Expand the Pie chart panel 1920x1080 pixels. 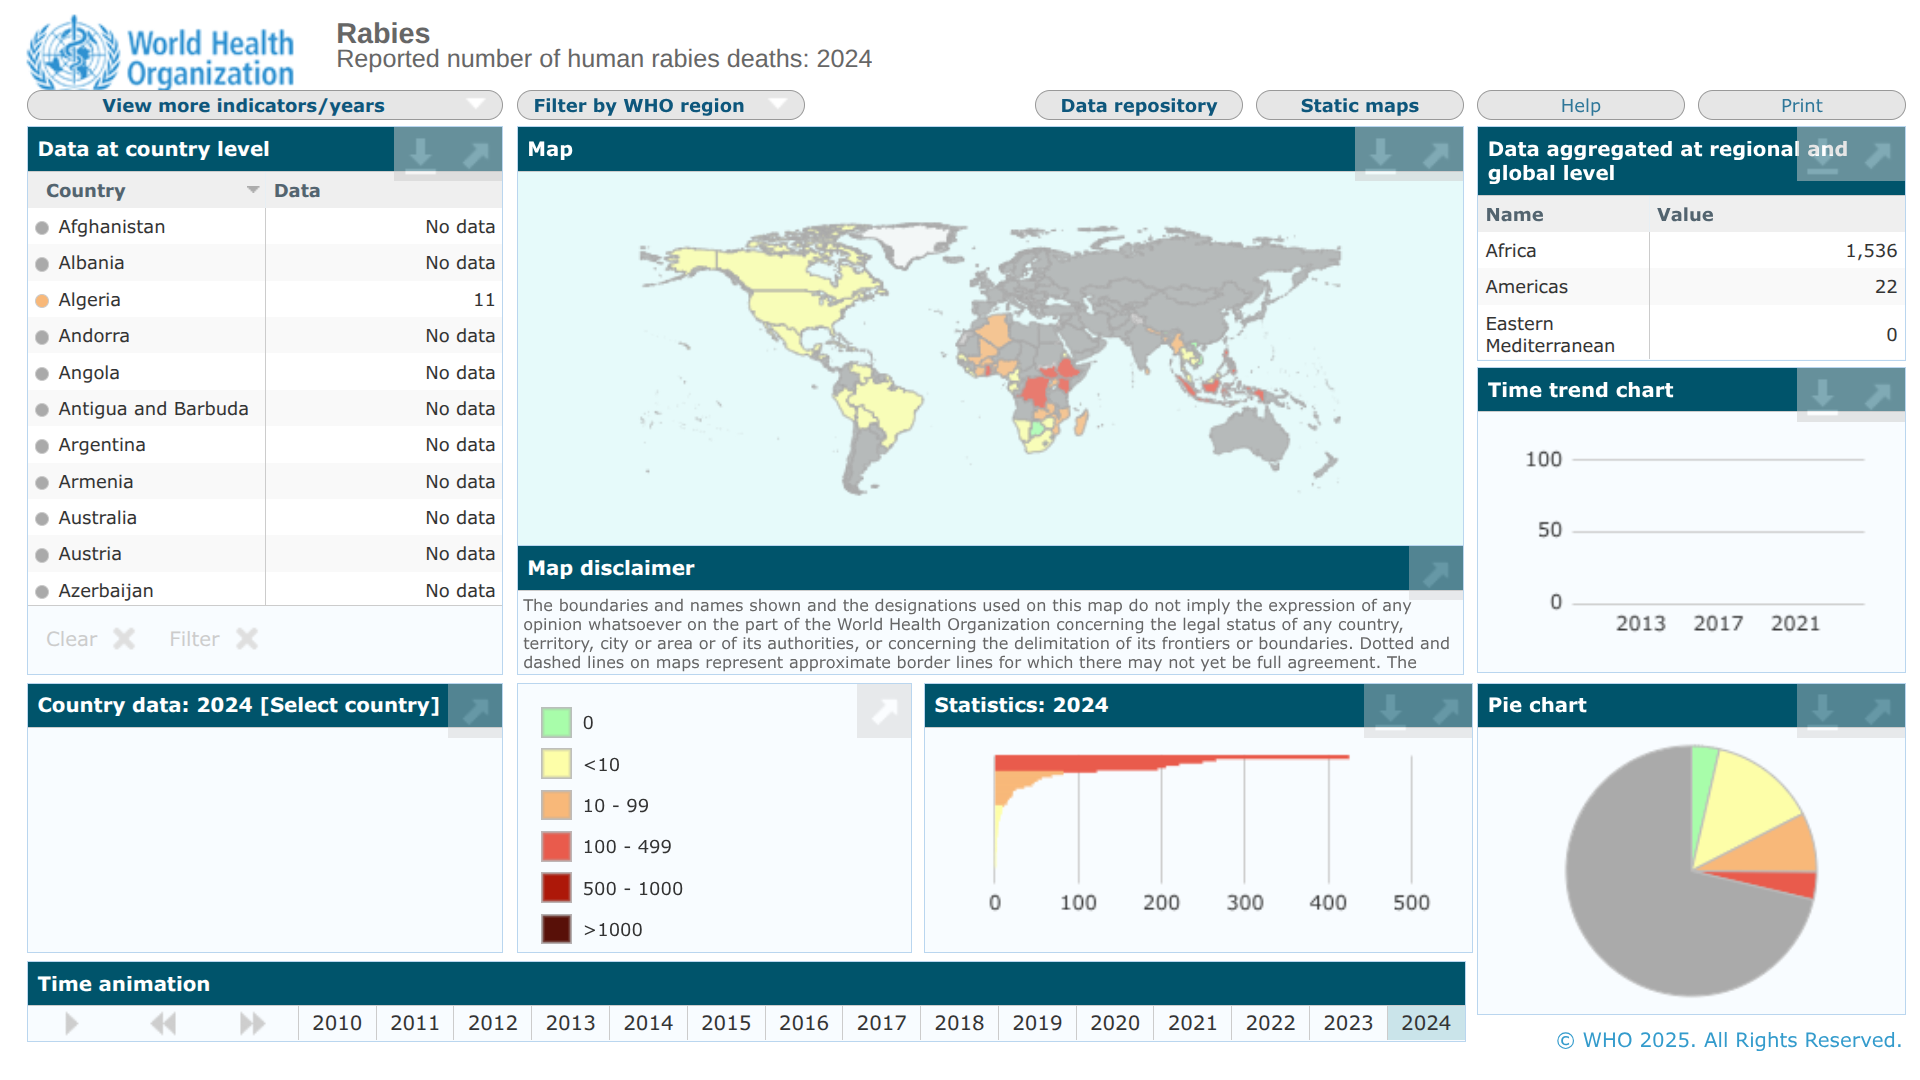pos(1878,709)
